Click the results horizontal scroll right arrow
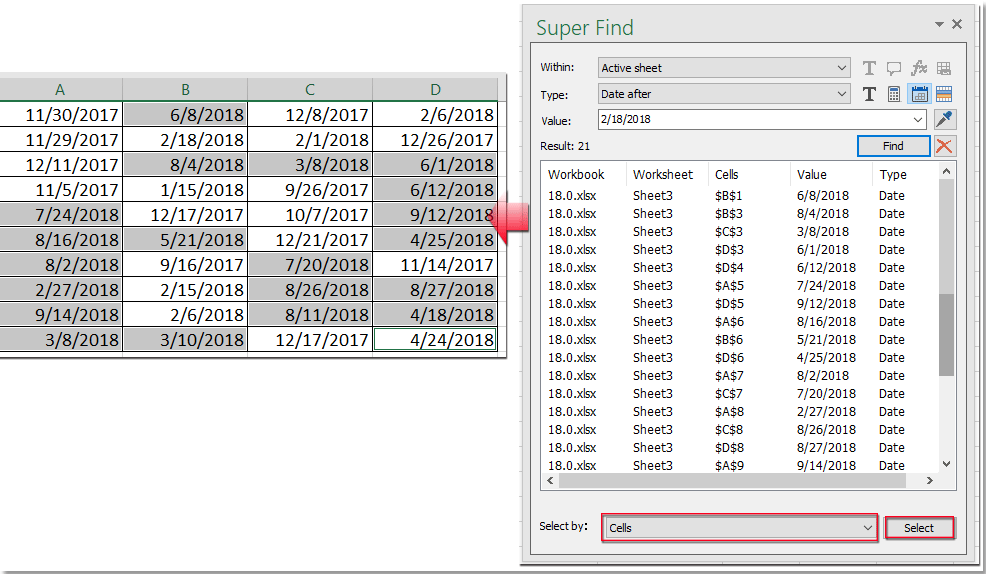 930,481
